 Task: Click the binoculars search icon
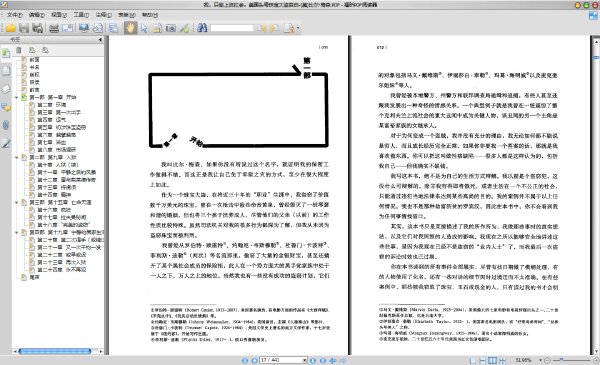(x=202, y=28)
